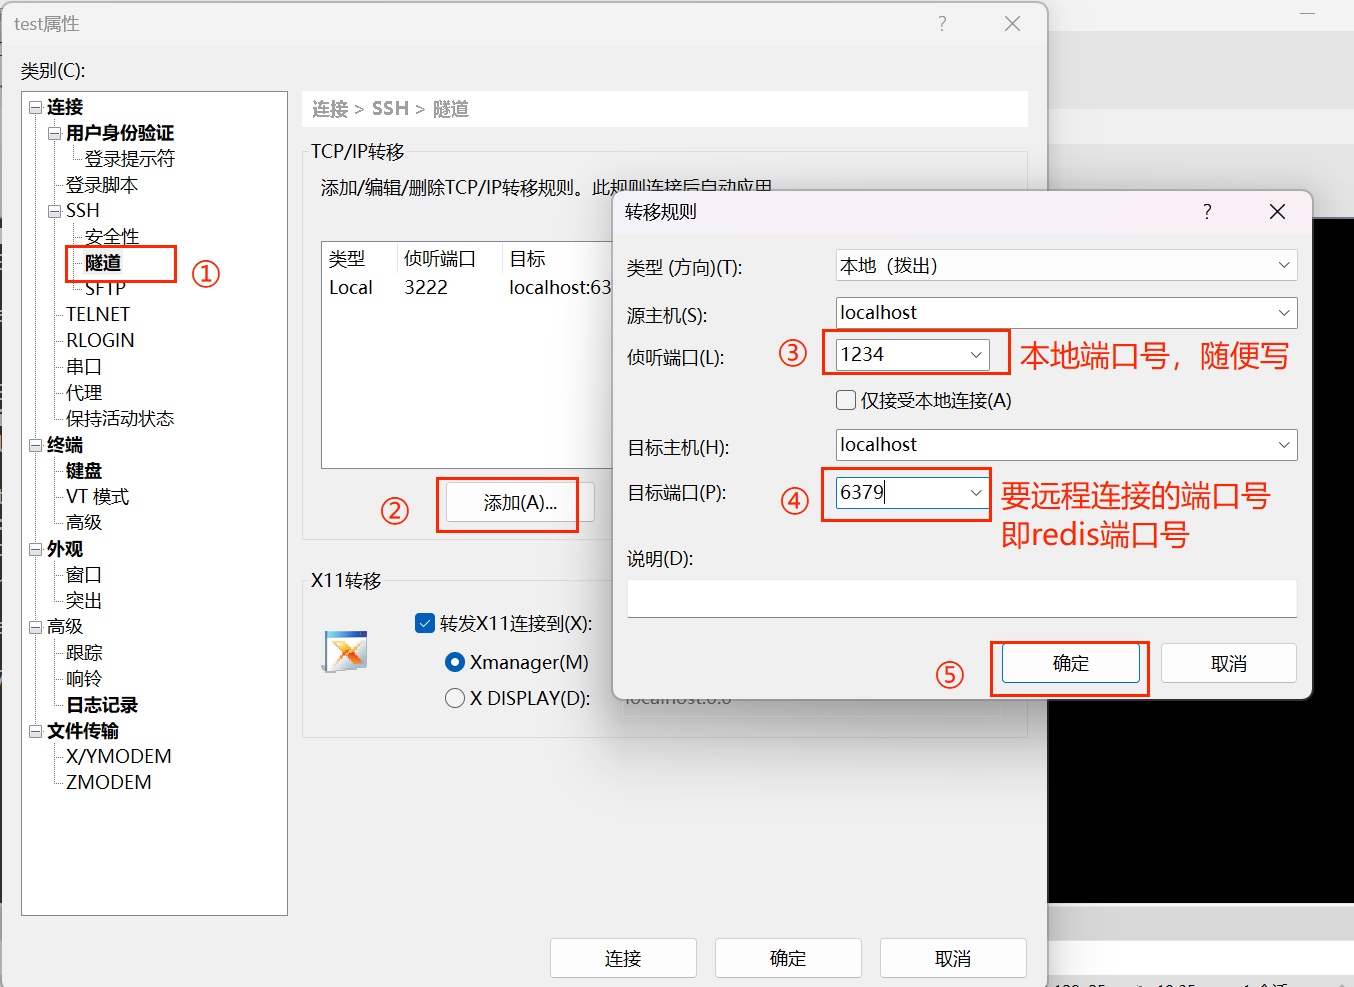Open the 侦听端口 1234 dropdown arrow
Viewport: 1354px width, 987px height.
pyautogui.click(x=976, y=355)
